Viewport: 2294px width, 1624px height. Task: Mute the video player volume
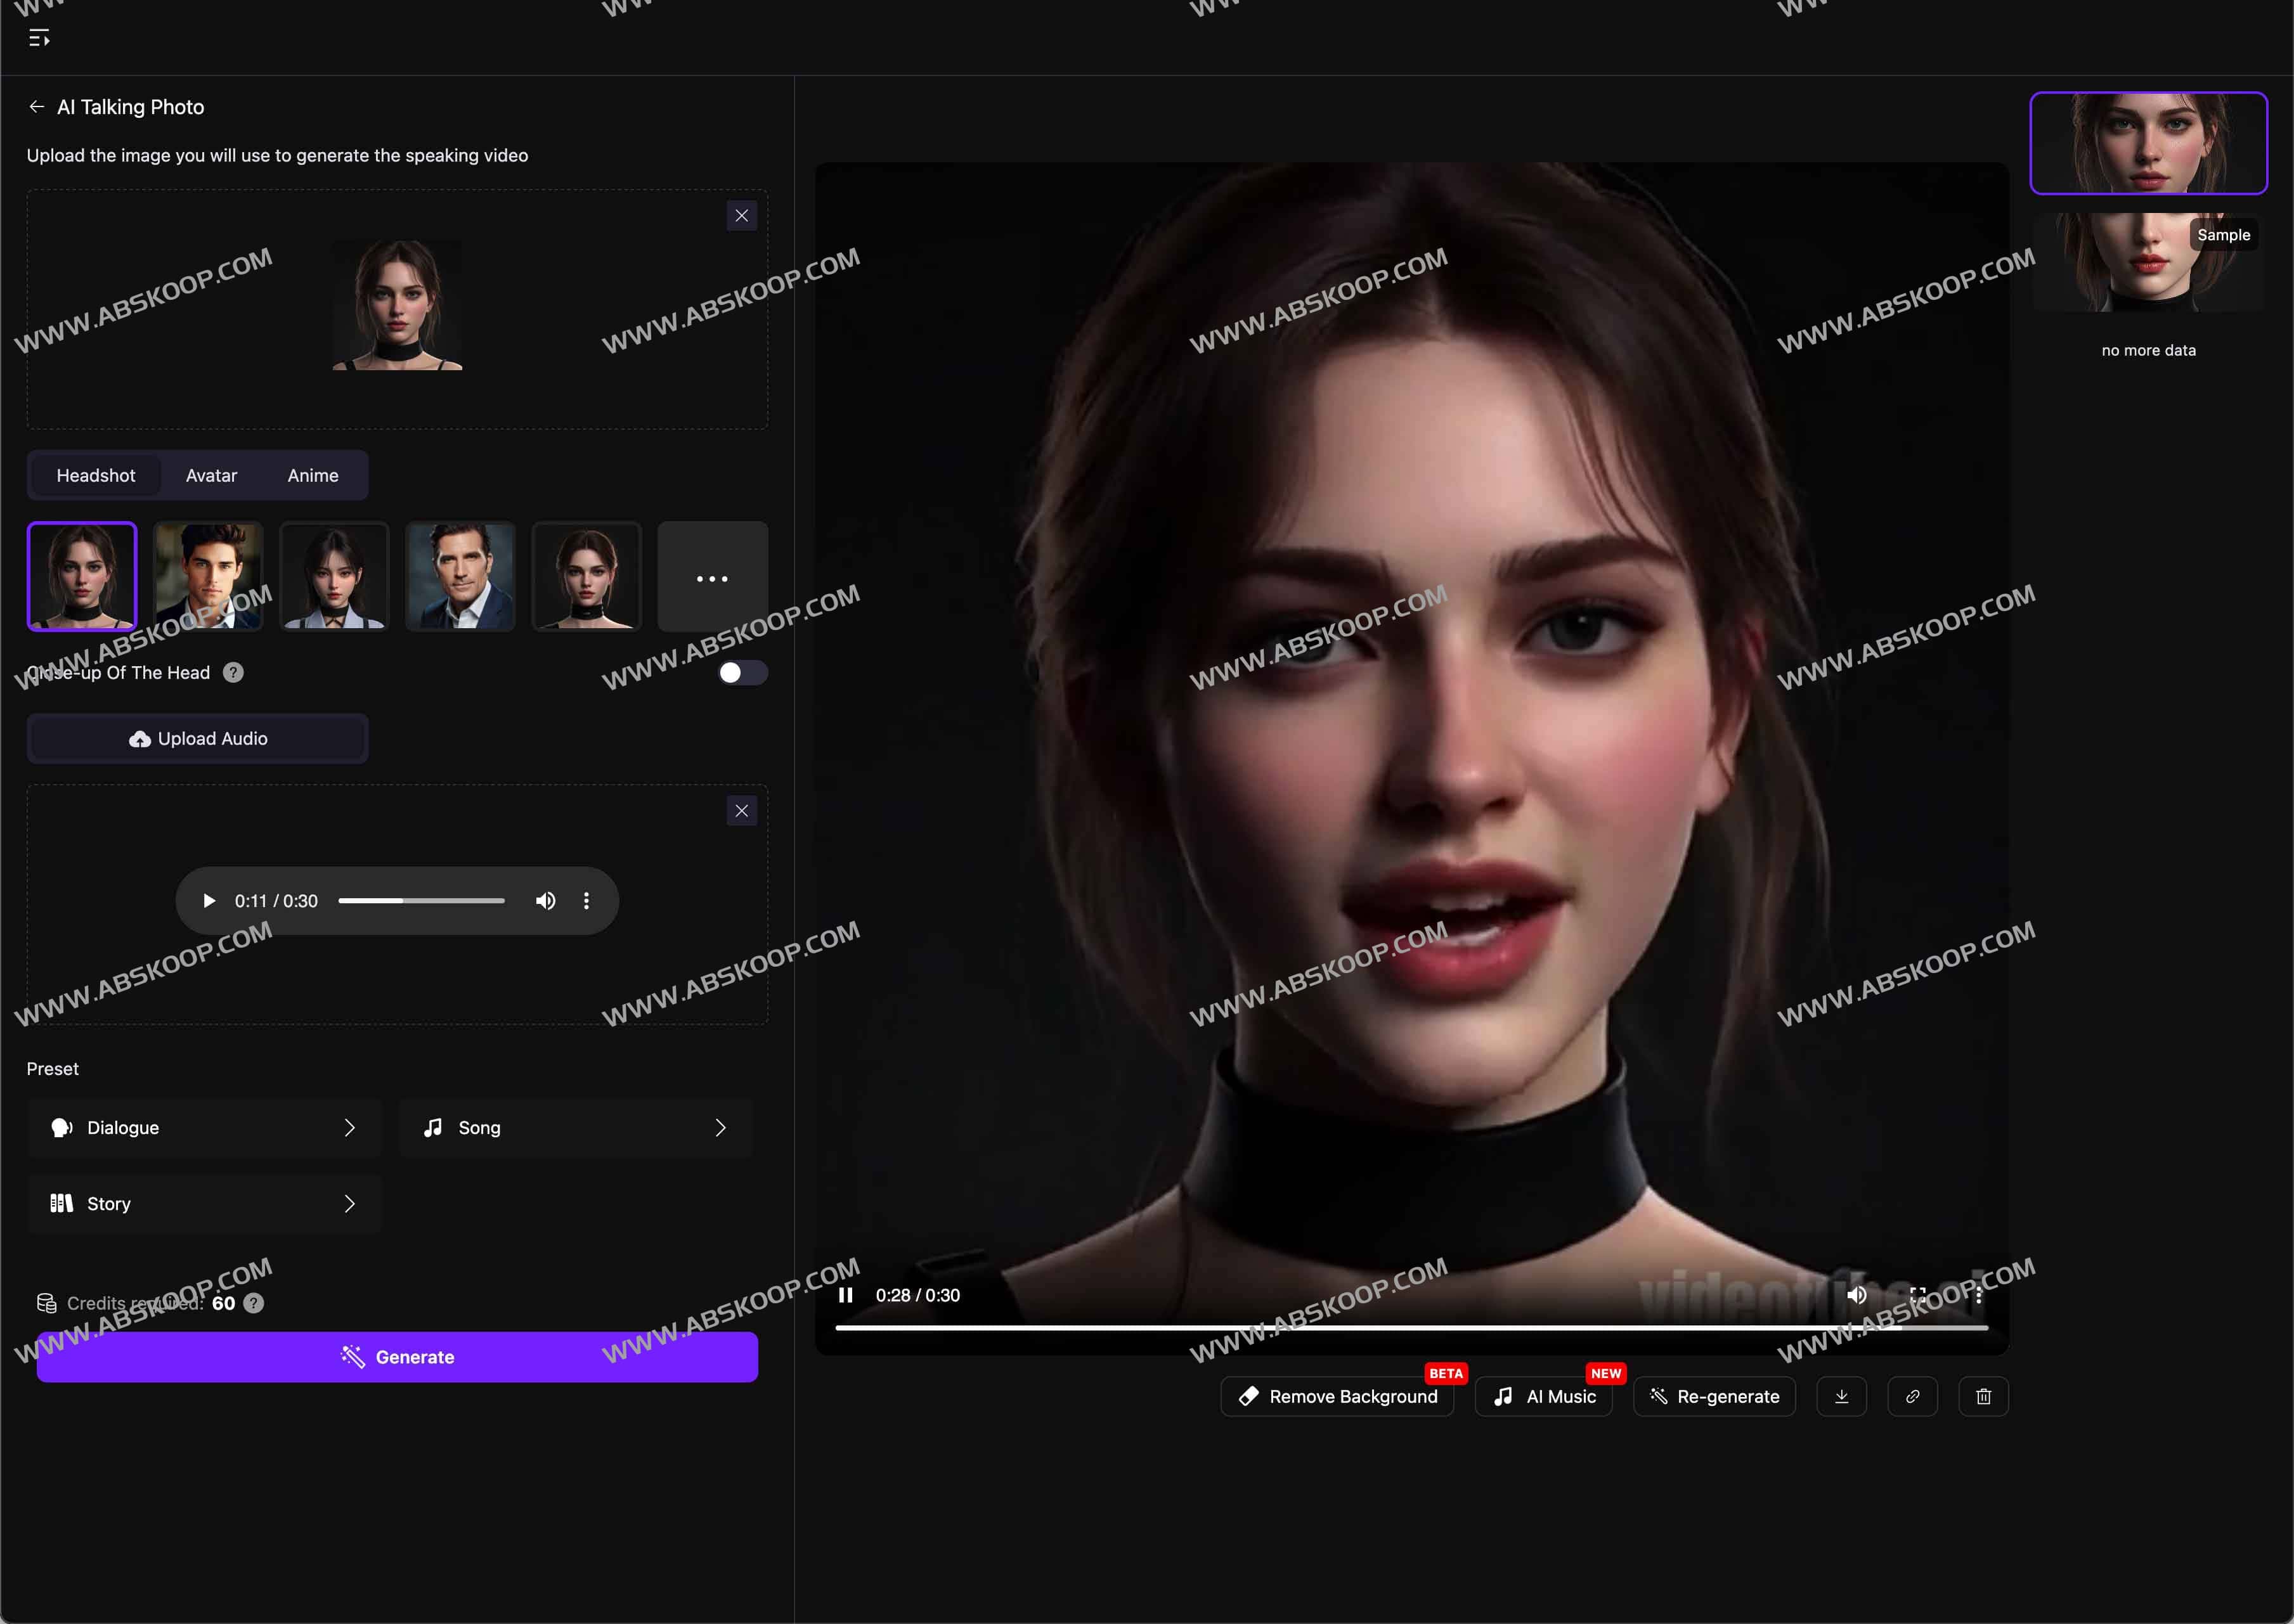(x=1857, y=1294)
